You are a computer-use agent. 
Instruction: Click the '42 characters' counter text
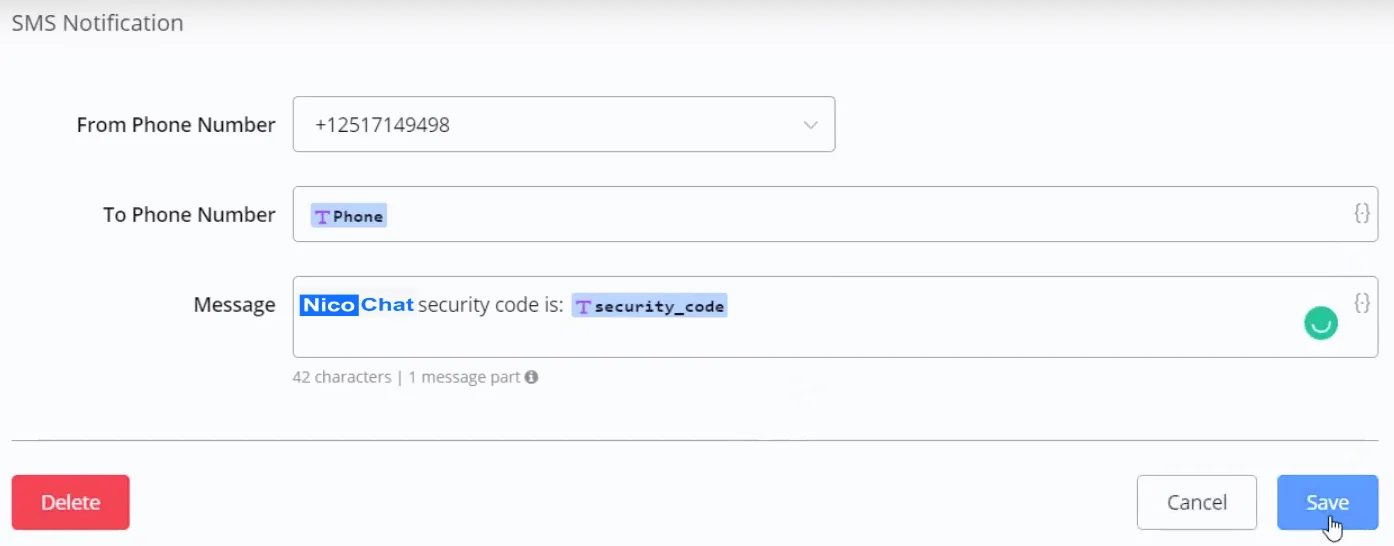point(342,377)
